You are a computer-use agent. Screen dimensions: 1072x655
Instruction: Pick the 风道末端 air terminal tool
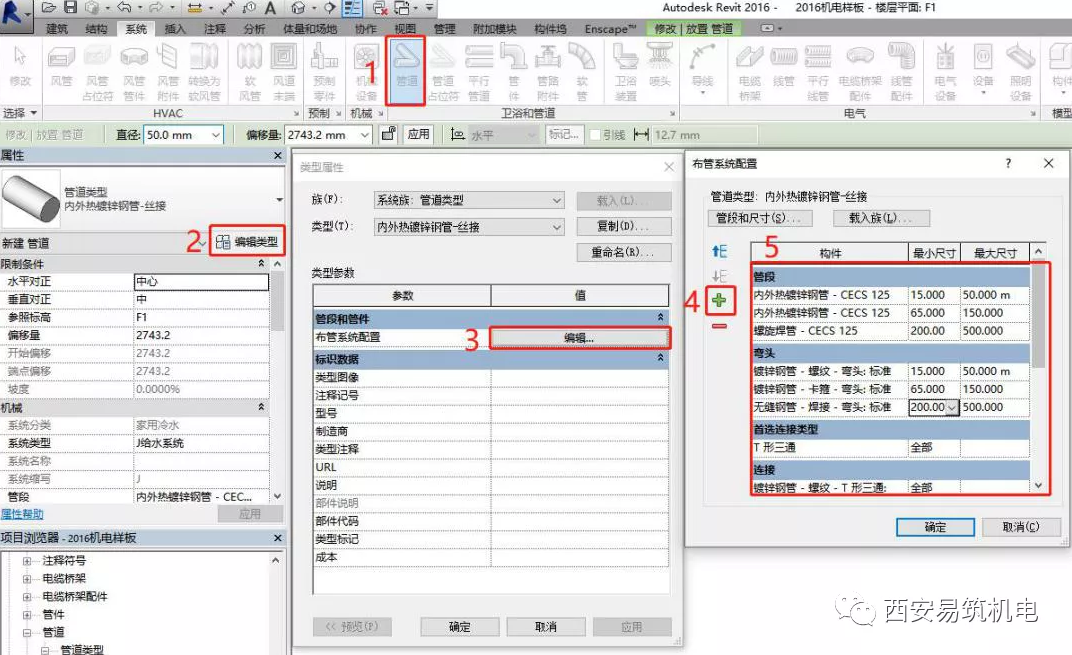284,72
